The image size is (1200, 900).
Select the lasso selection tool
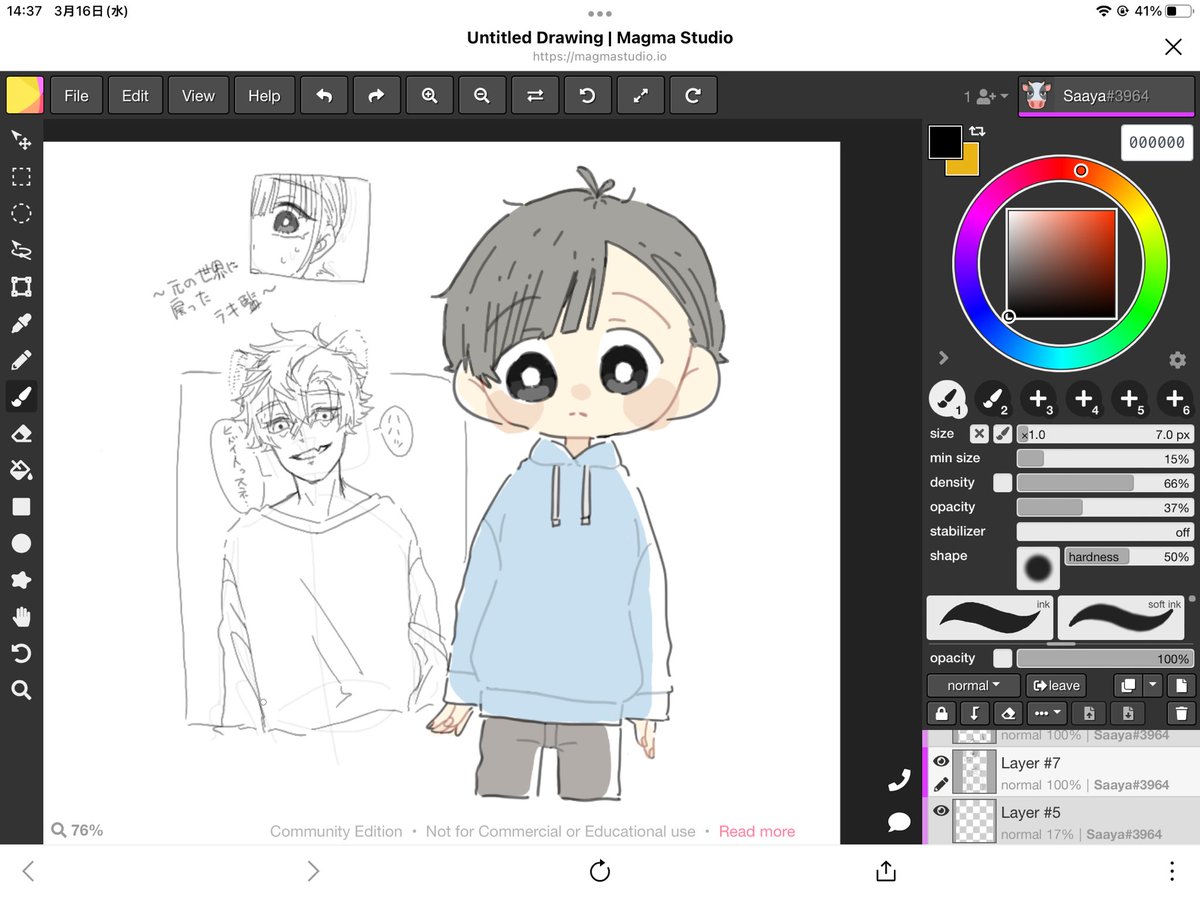tap(21, 250)
